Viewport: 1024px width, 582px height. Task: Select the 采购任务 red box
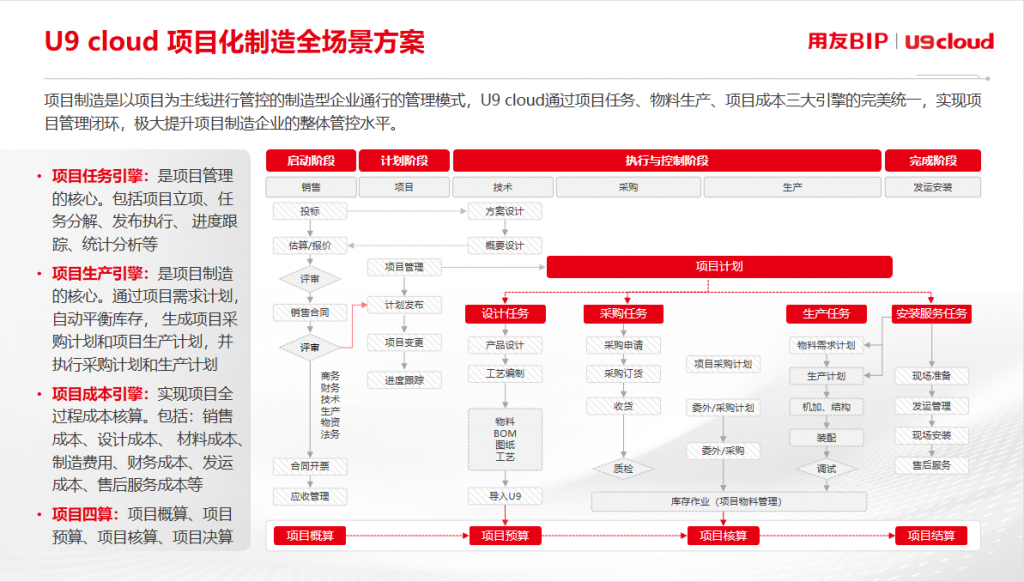(x=623, y=314)
